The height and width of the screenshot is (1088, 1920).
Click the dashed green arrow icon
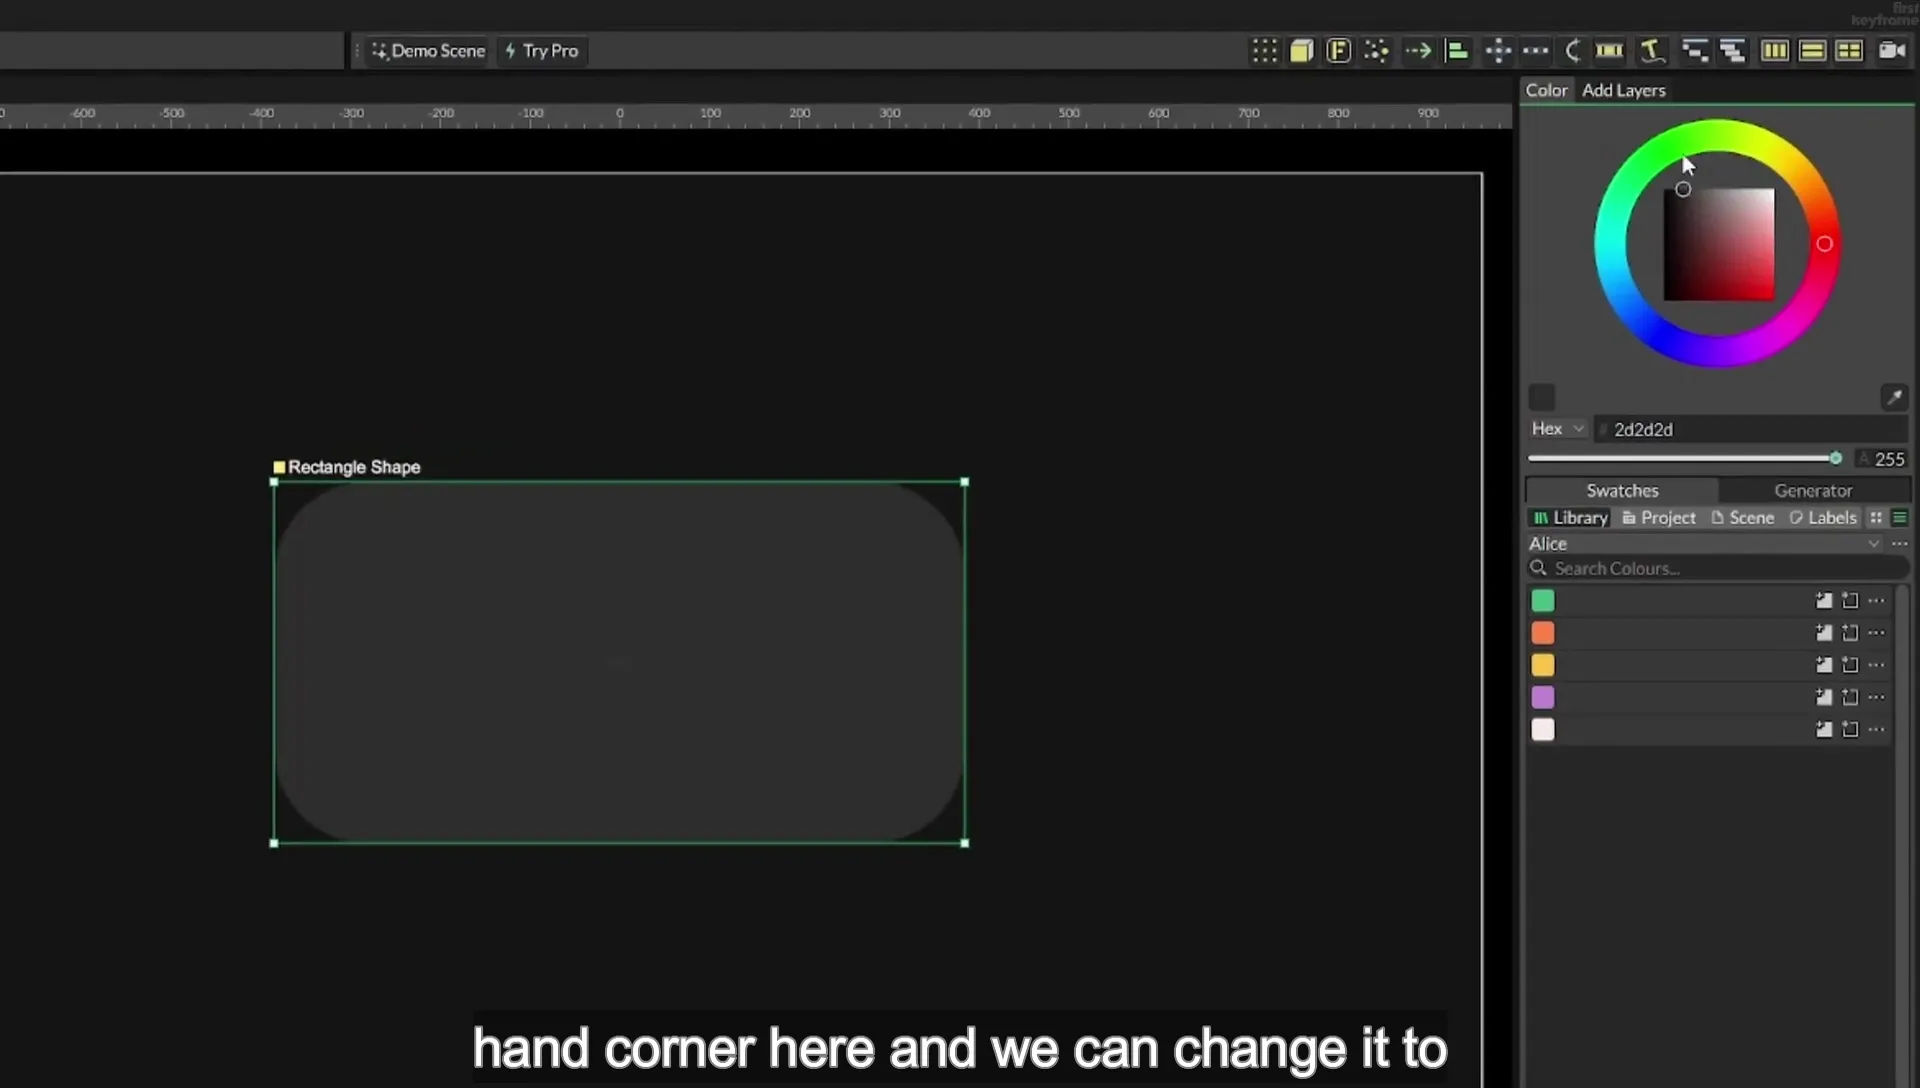point(1418,51)
